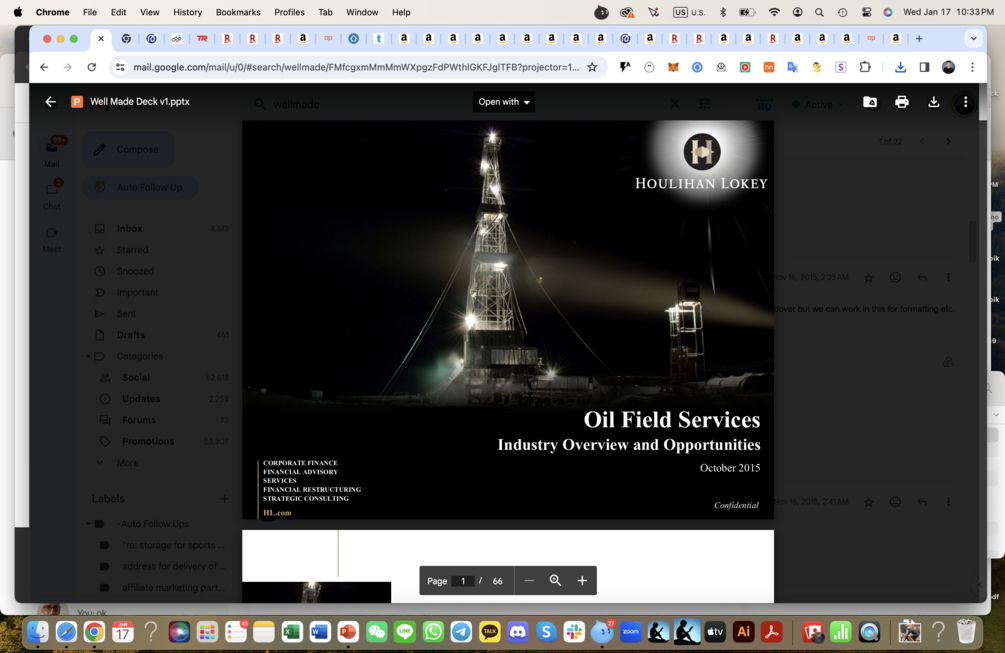Open the Apple menu
The image size is (1005, 653).
coord(17,12)
